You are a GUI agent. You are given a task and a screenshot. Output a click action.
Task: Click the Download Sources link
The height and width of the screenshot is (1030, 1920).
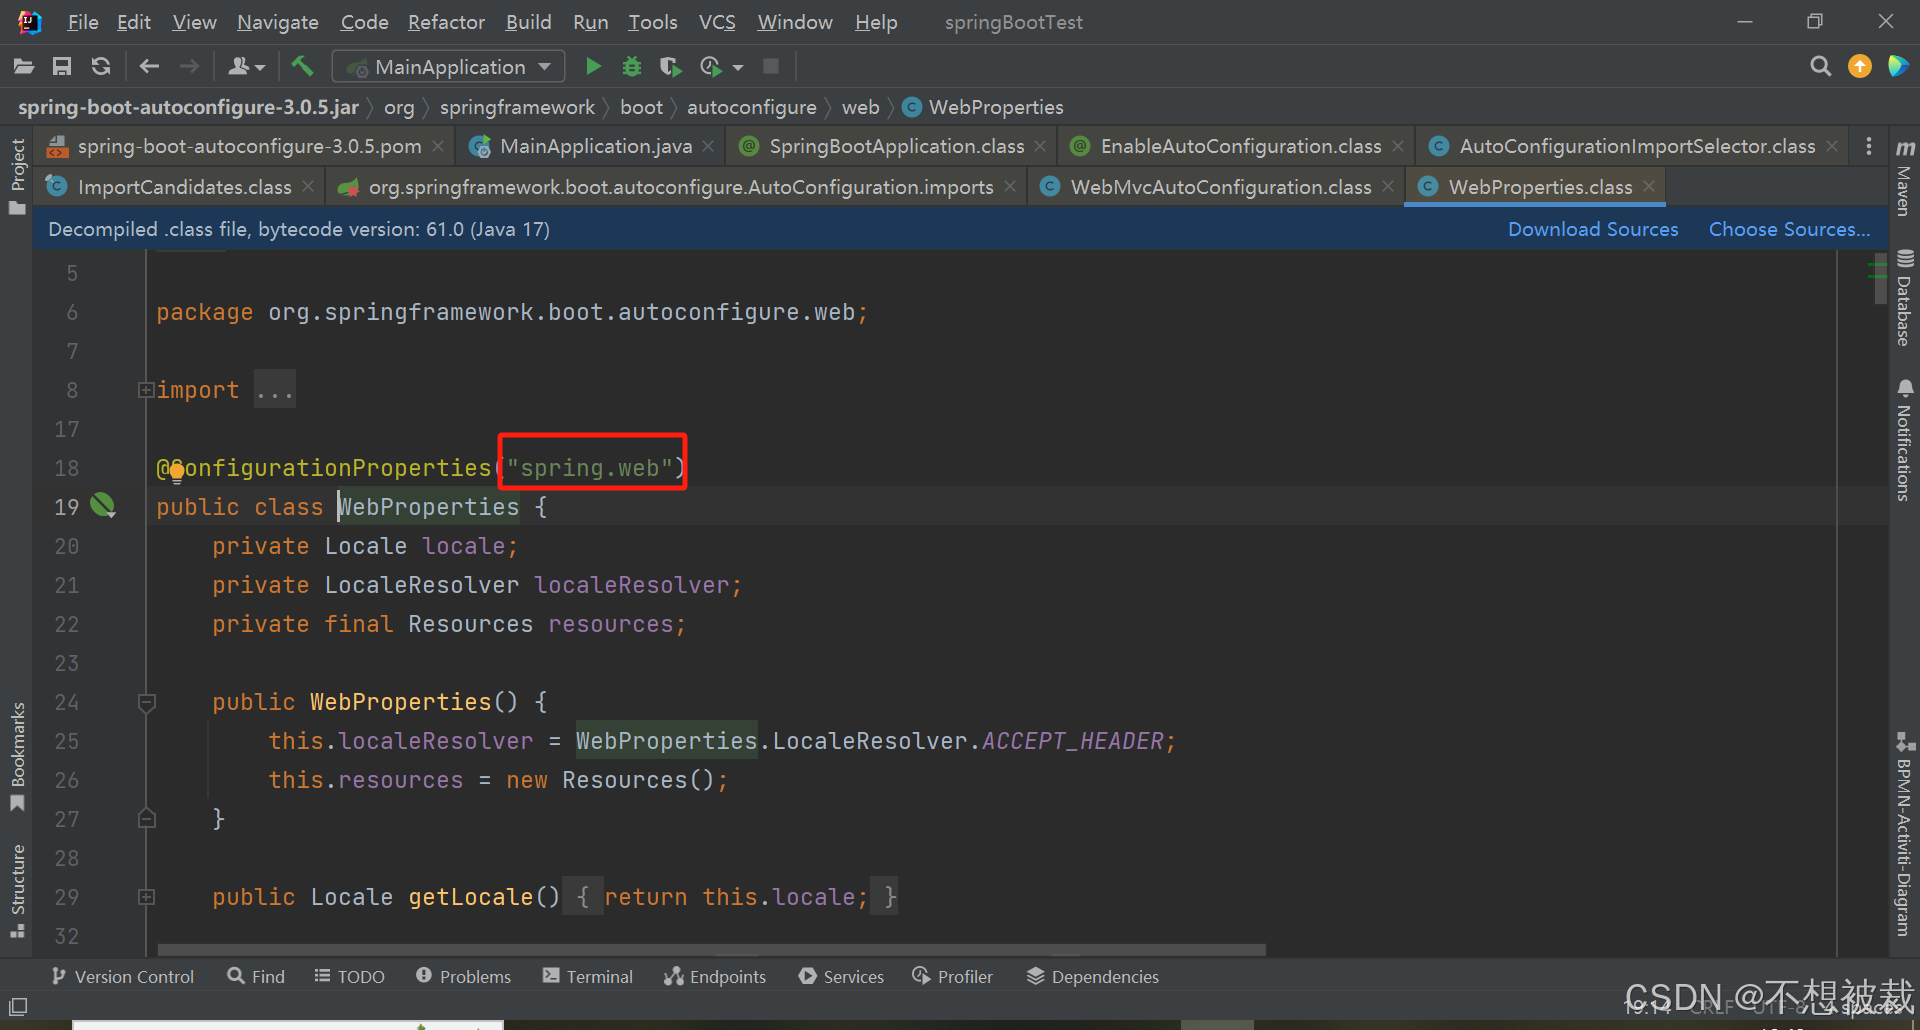click(x=1592, y=229)
